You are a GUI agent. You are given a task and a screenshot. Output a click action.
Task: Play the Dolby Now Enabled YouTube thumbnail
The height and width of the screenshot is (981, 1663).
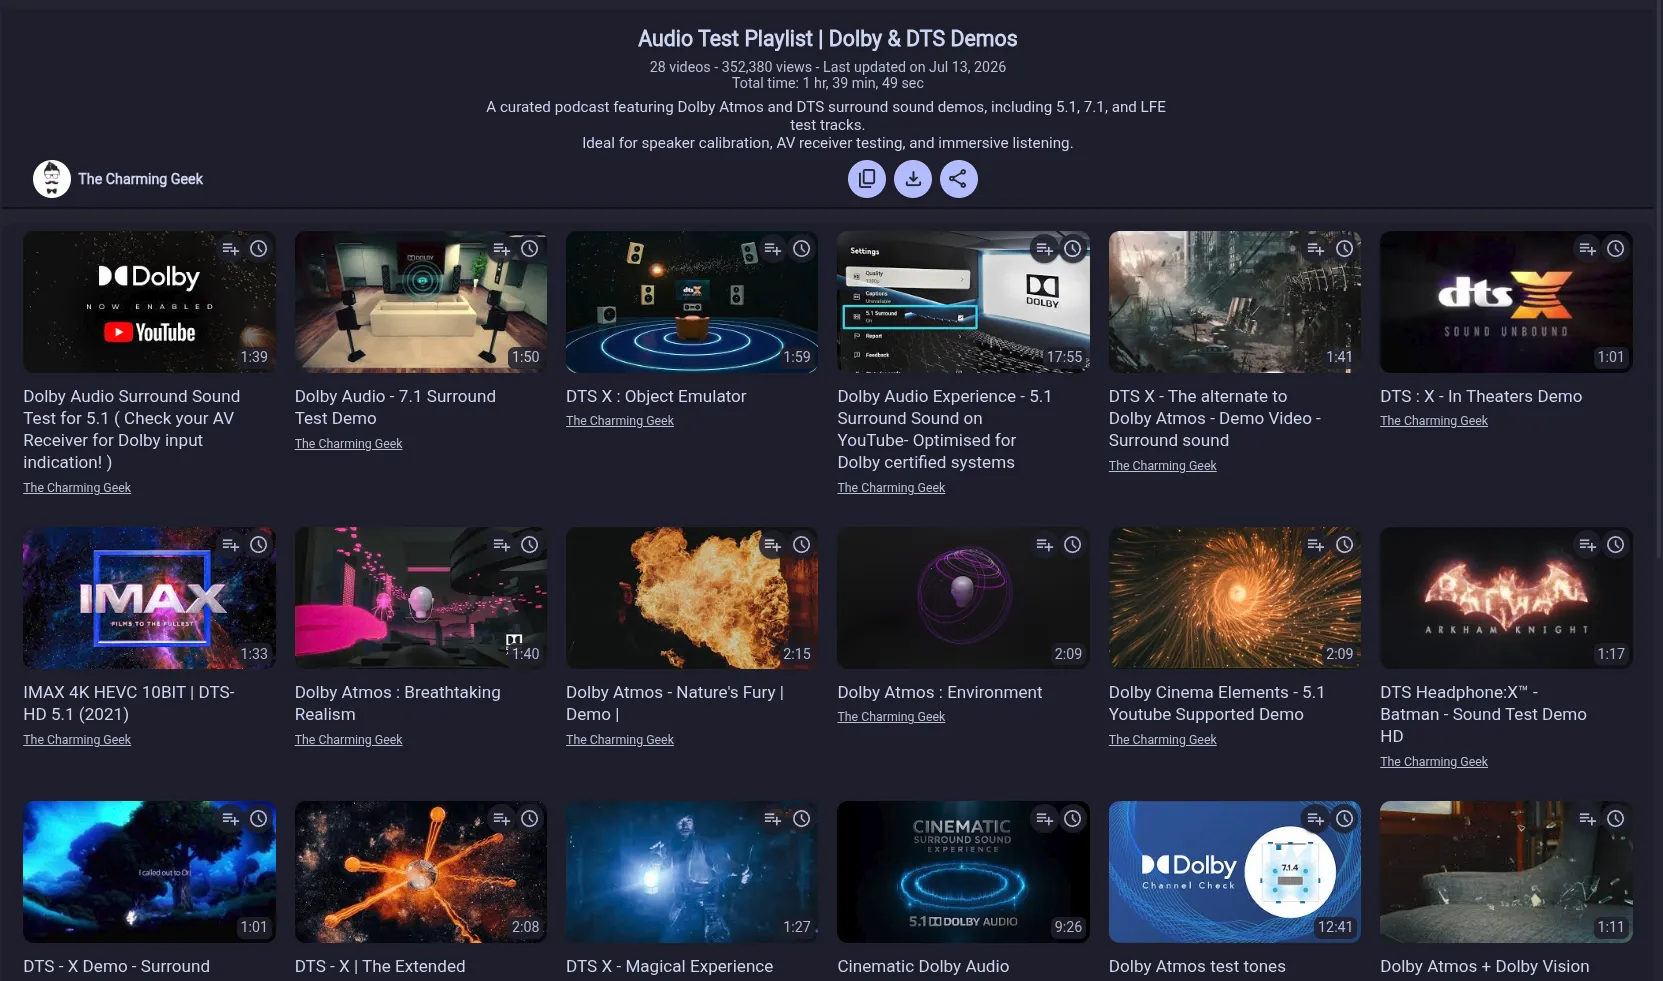[149, 302]
